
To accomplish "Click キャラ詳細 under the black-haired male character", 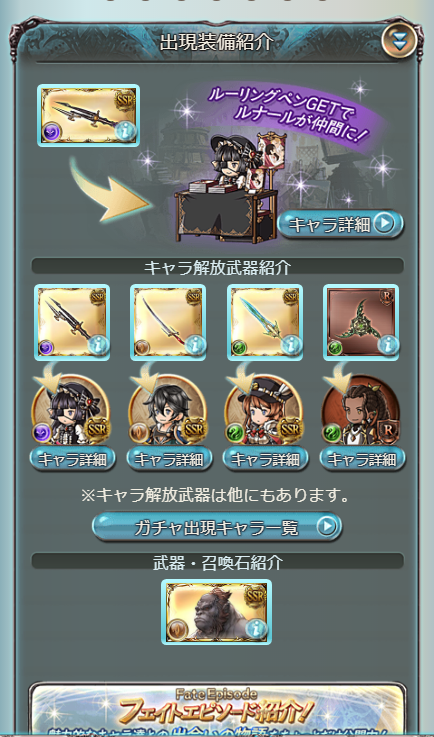I will (x=169, y=459).
